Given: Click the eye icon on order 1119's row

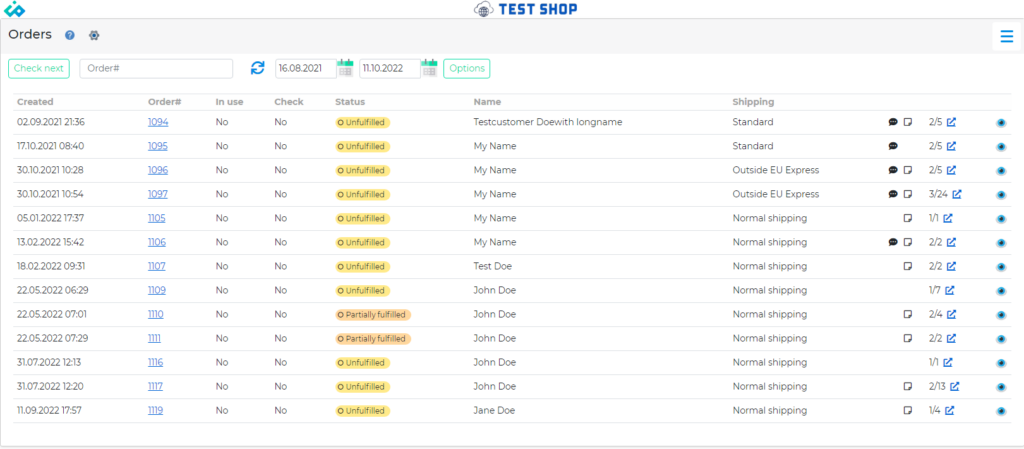Looking at the screenshot, I should click(x=1001, y=411).
